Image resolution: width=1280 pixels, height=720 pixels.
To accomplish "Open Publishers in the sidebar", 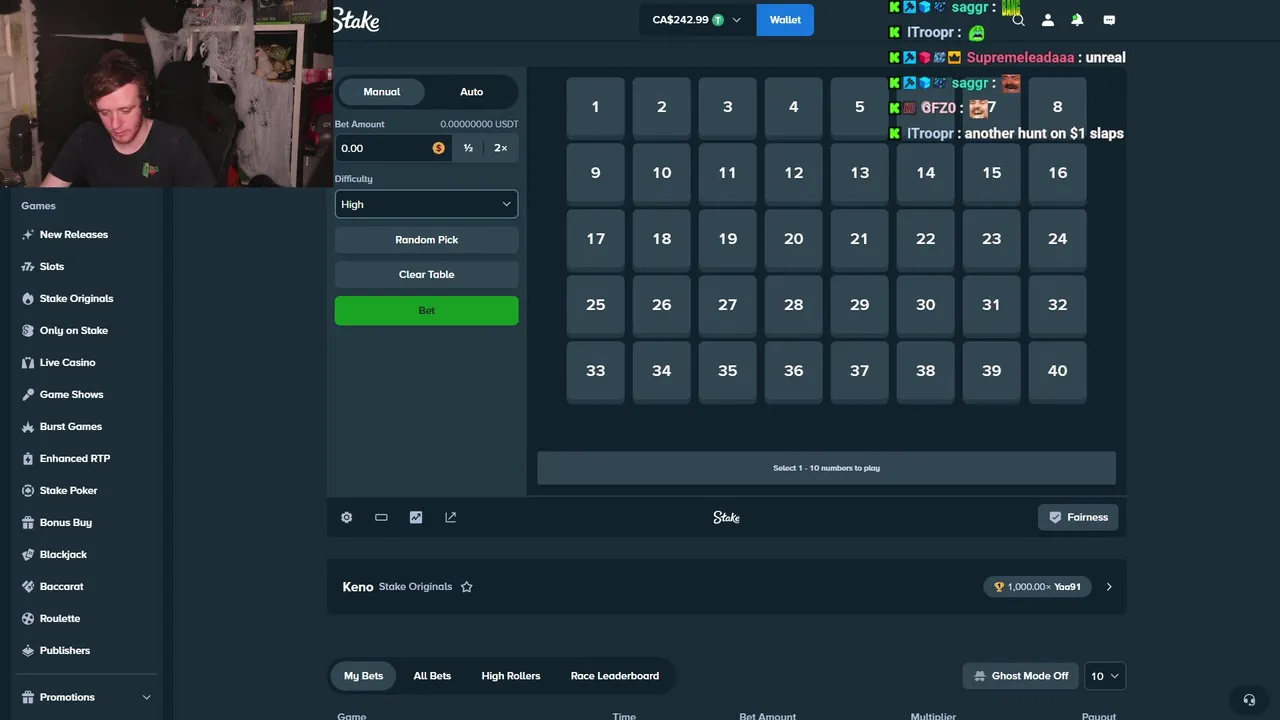I will [64, 650].
